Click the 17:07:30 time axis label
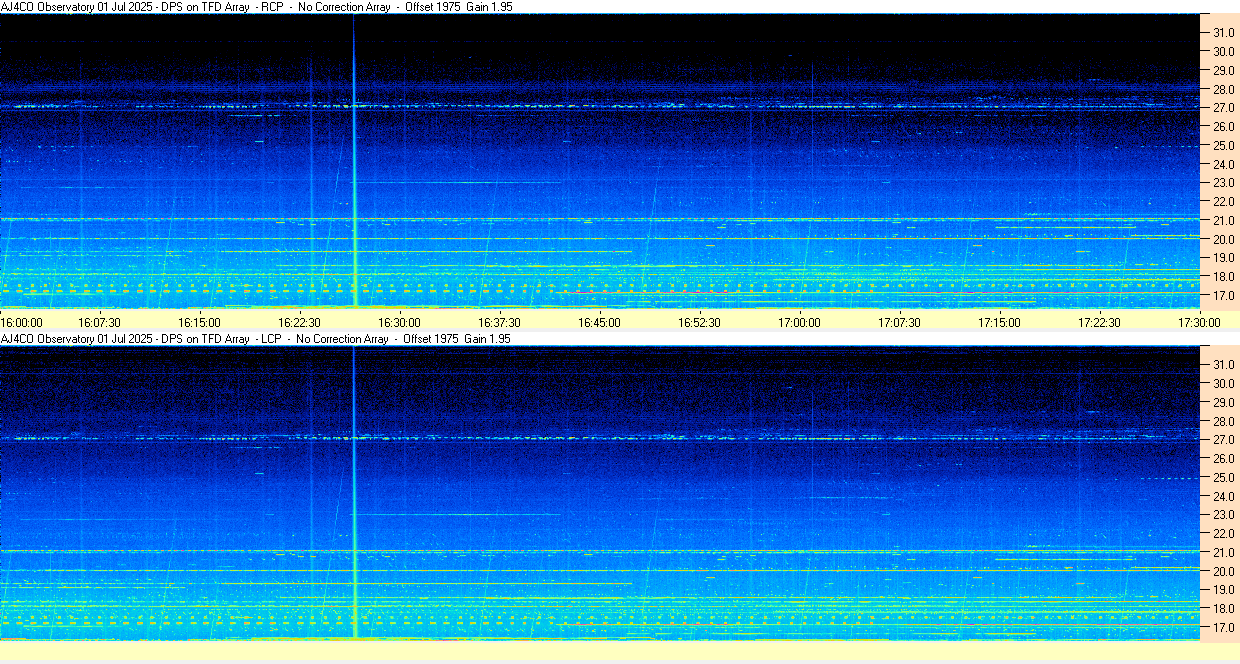Viewport: 1240px width, 664px height. pyautogui.click(x=900, y=322)
